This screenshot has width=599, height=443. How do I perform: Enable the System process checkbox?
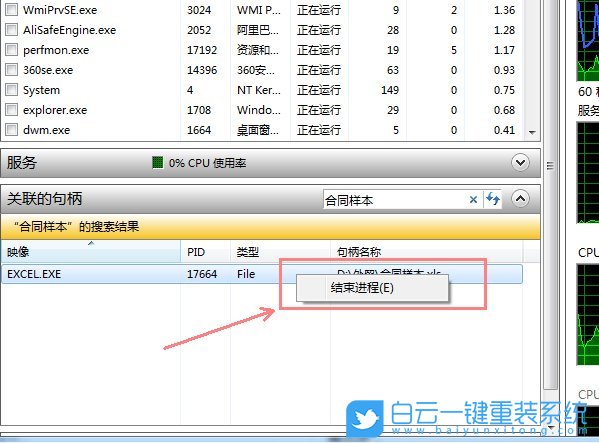tap(11, 90)
